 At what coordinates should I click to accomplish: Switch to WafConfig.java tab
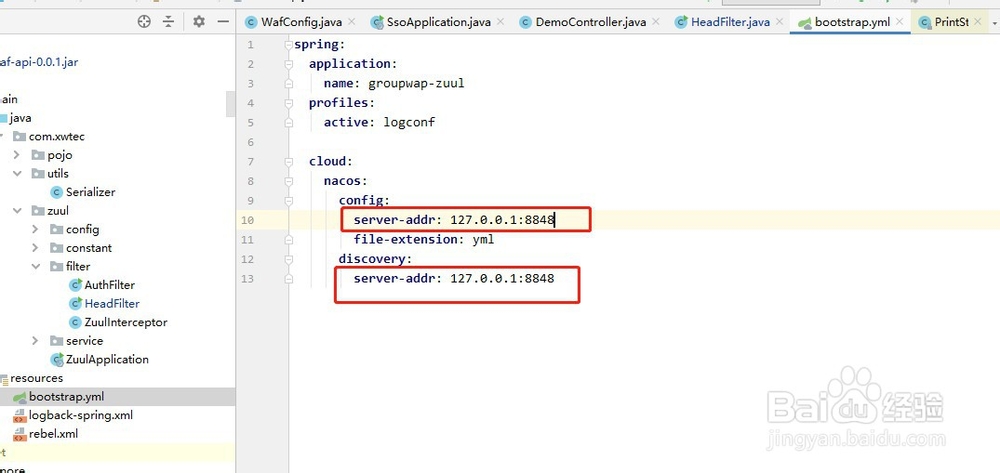(x=302, y=22)
